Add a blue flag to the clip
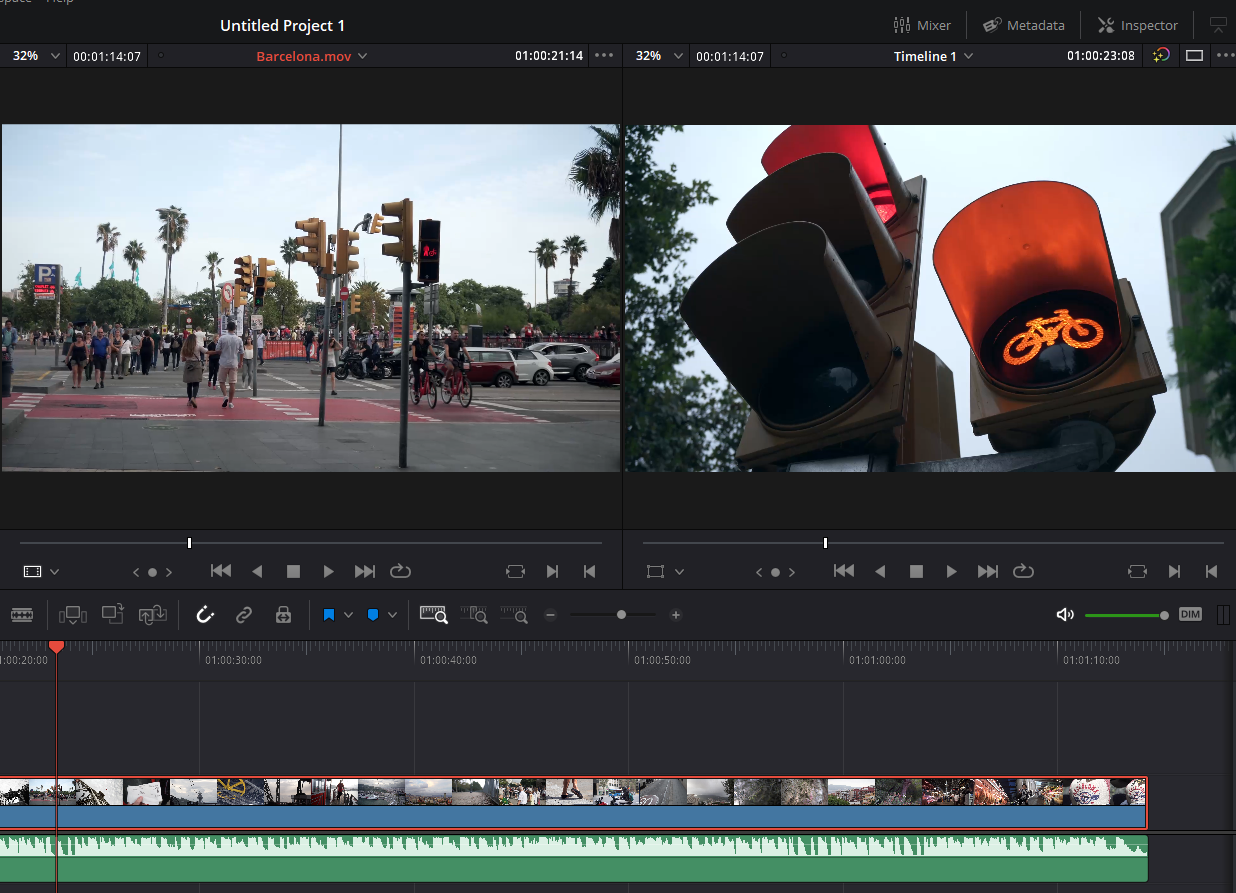Screen dimensions: 1236x893 pos(328,615)
